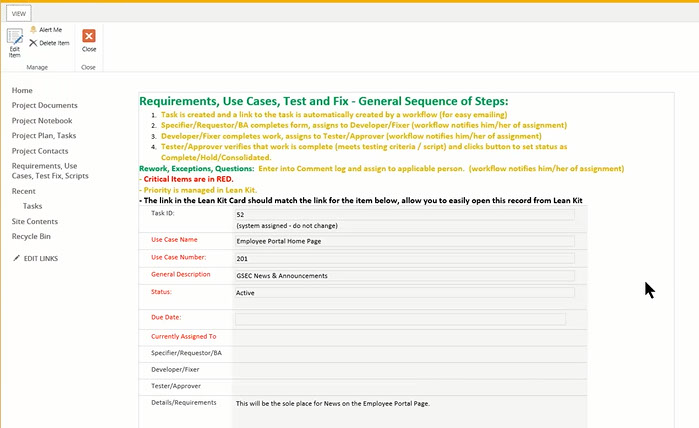
Task: Click the empty Due Date field
Action: pyautogui.click(x=399, y=319)
